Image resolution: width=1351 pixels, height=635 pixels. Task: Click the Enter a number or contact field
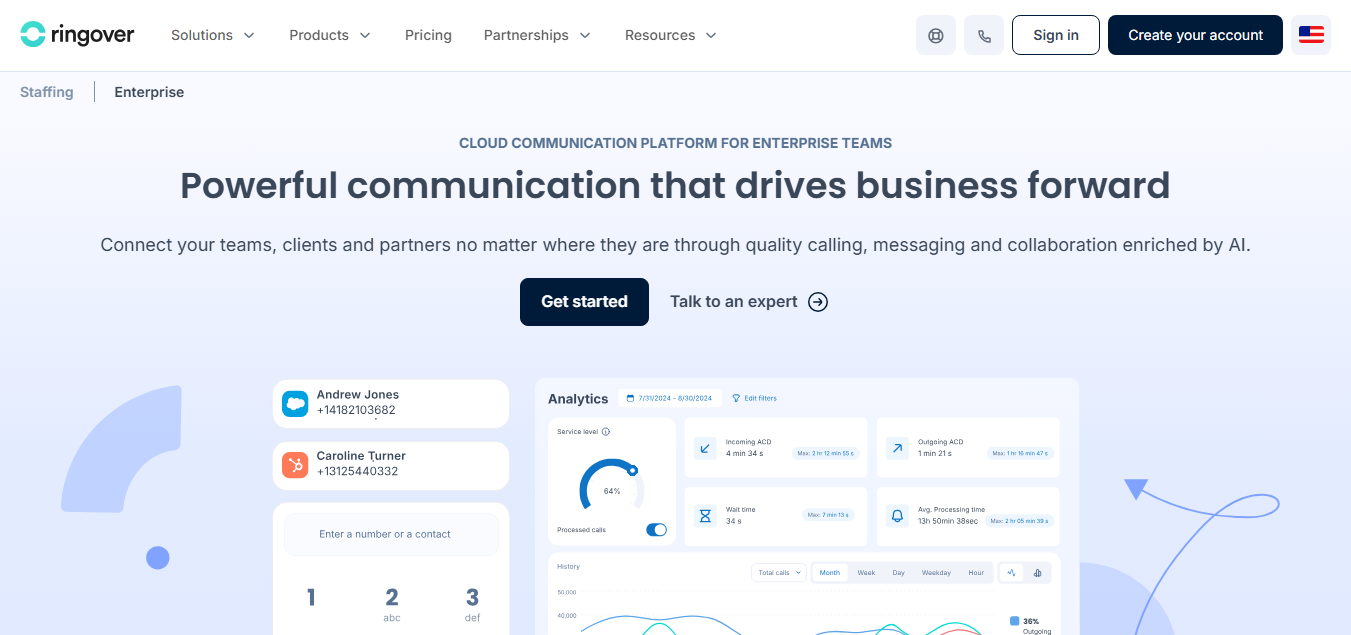coord(391,534)
